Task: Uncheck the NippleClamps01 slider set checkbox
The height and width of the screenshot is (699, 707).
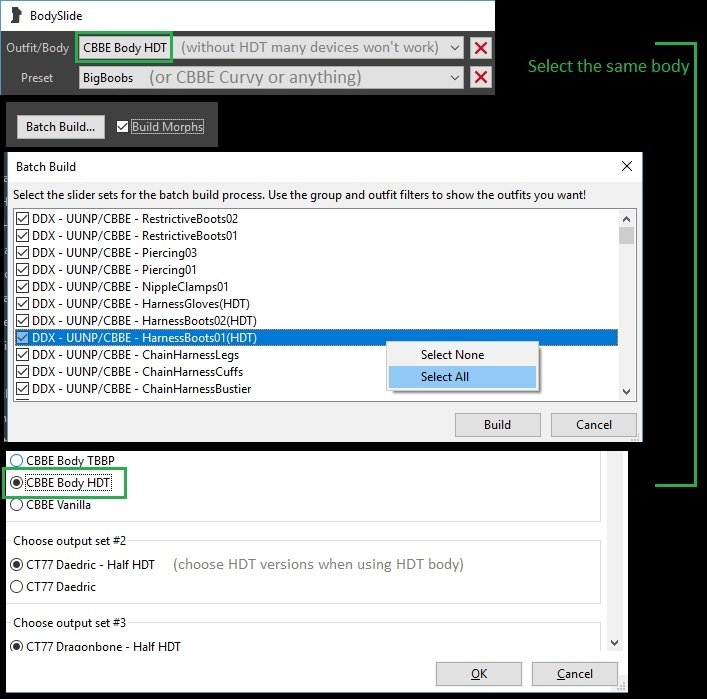Action: 23,286
